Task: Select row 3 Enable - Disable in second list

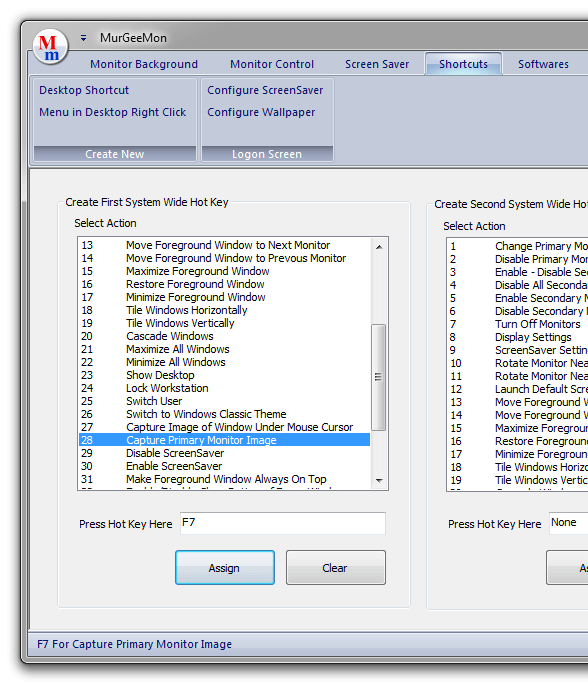Action: (518, 272)
